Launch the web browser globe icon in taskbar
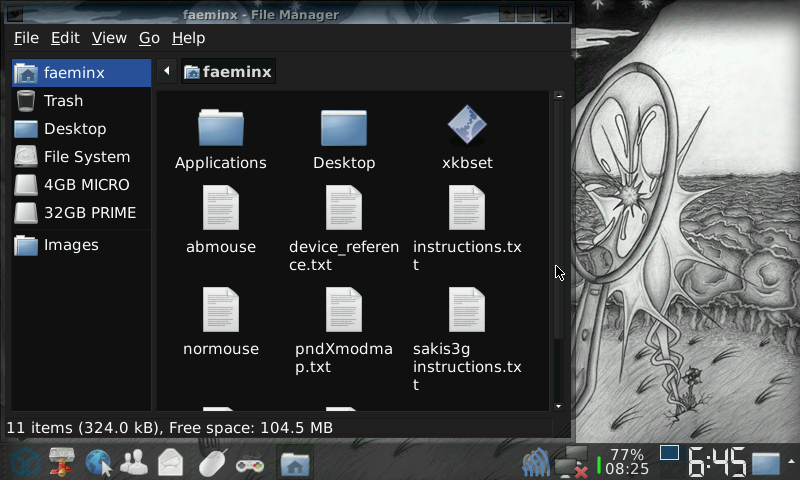 pyautogui.click(x=98, y=463)
